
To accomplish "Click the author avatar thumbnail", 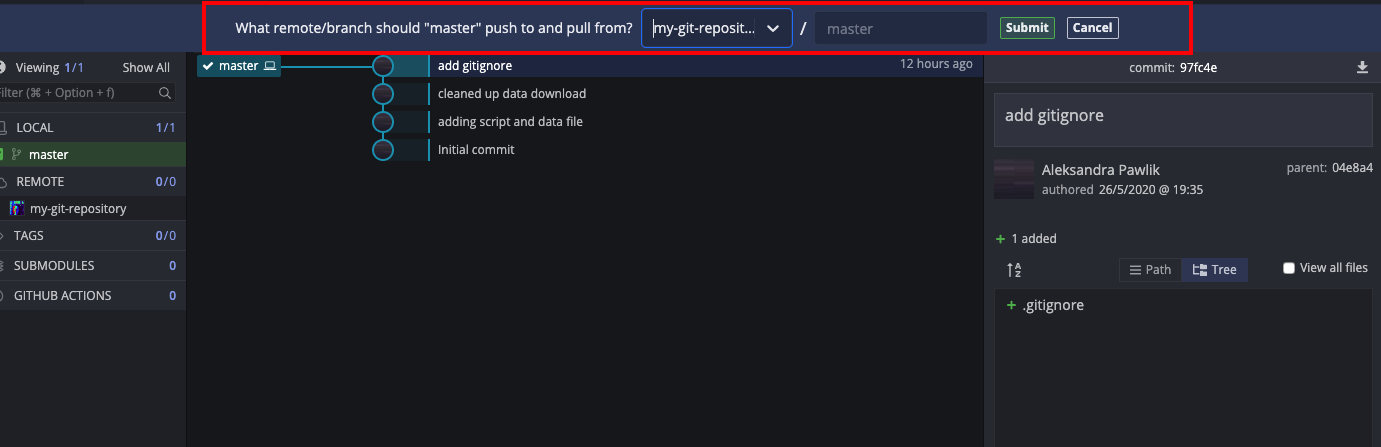I will [1013, 179].
